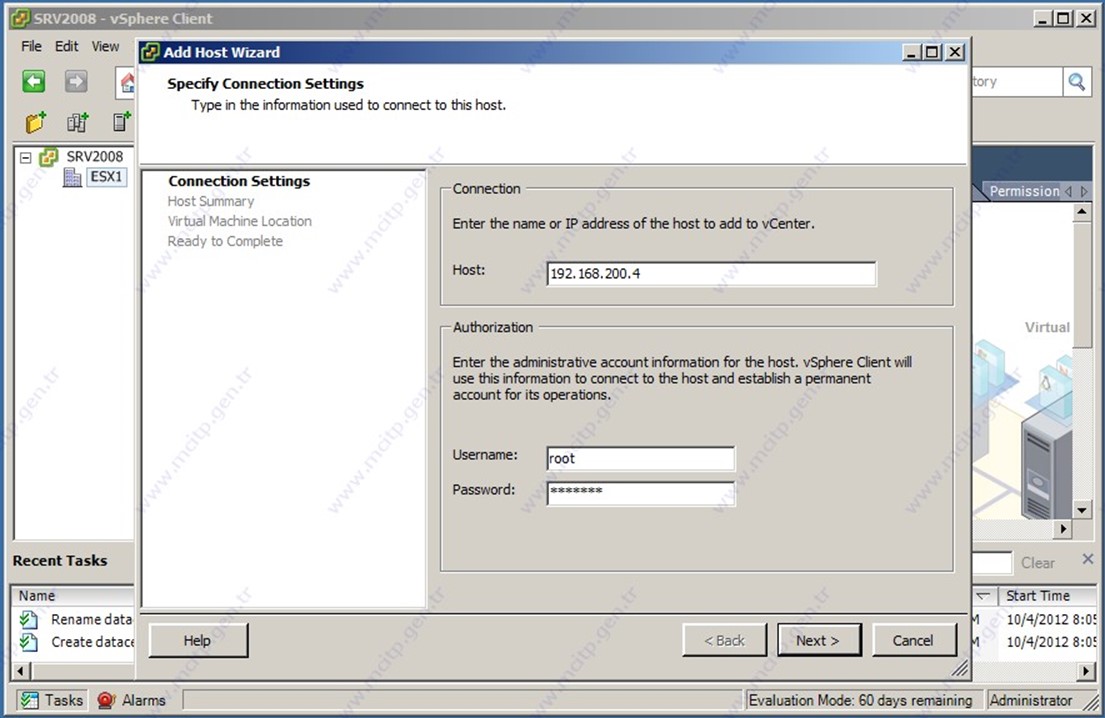Click the Add Host Wizard title icon

[x=149, y=52]
